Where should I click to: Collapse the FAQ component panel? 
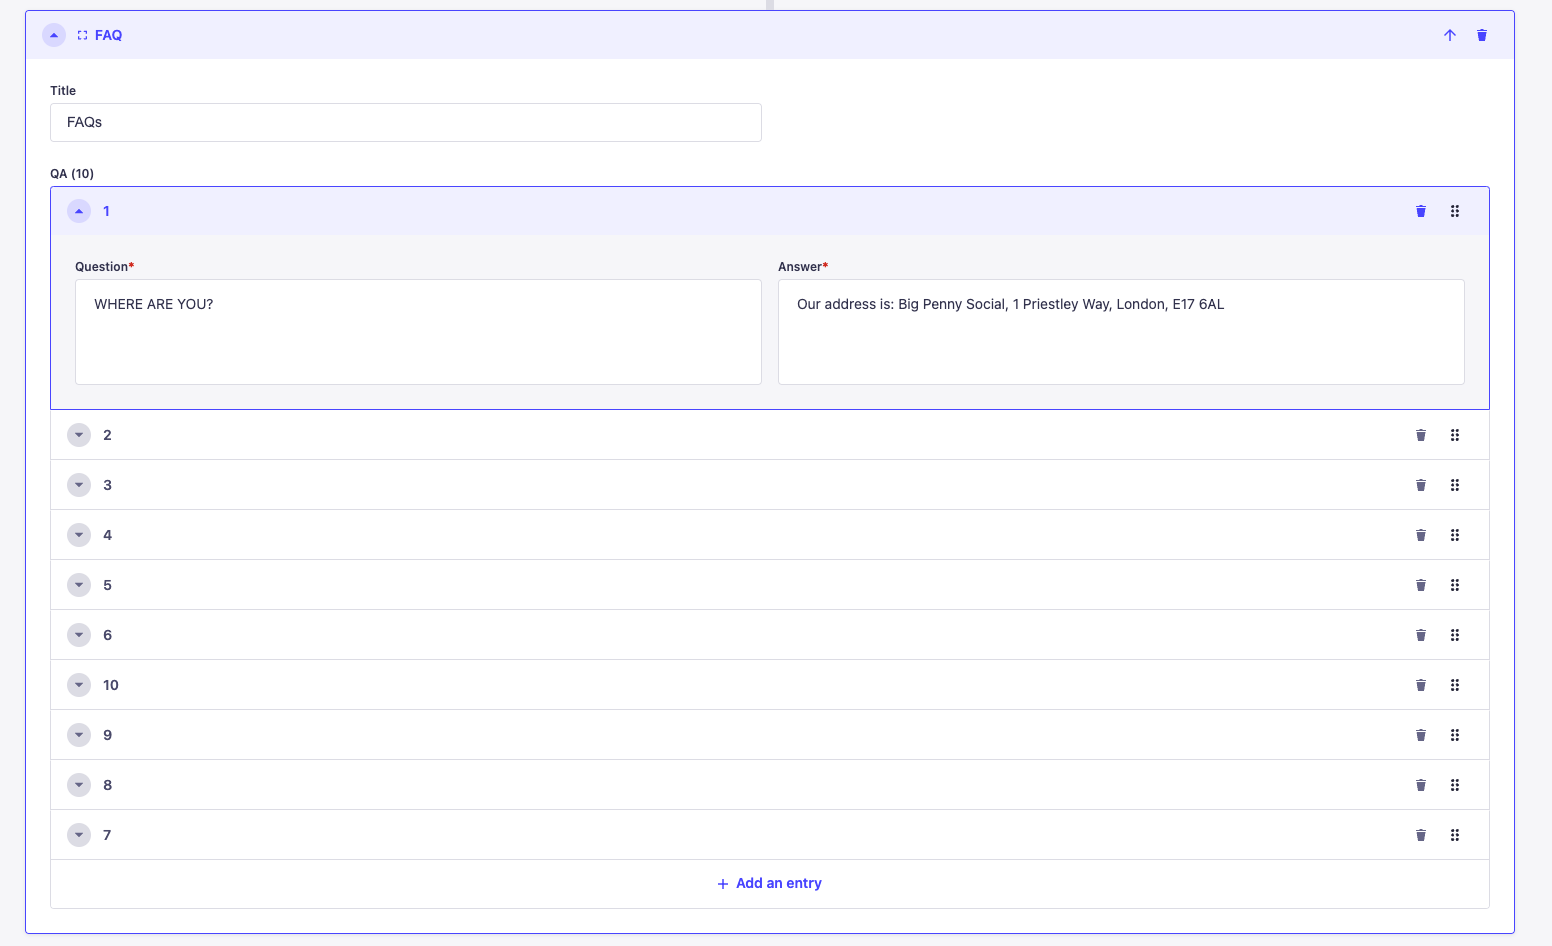pos(54,35)
